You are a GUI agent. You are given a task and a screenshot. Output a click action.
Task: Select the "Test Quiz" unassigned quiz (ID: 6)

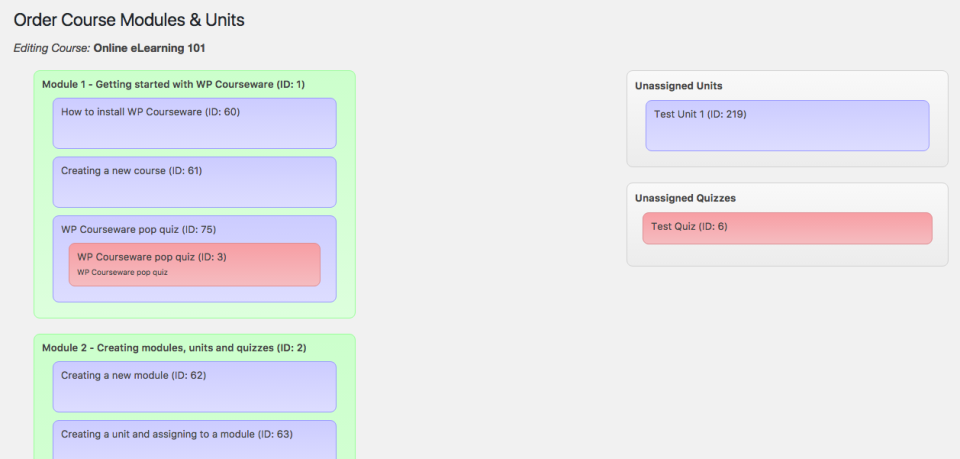(689, 227)
